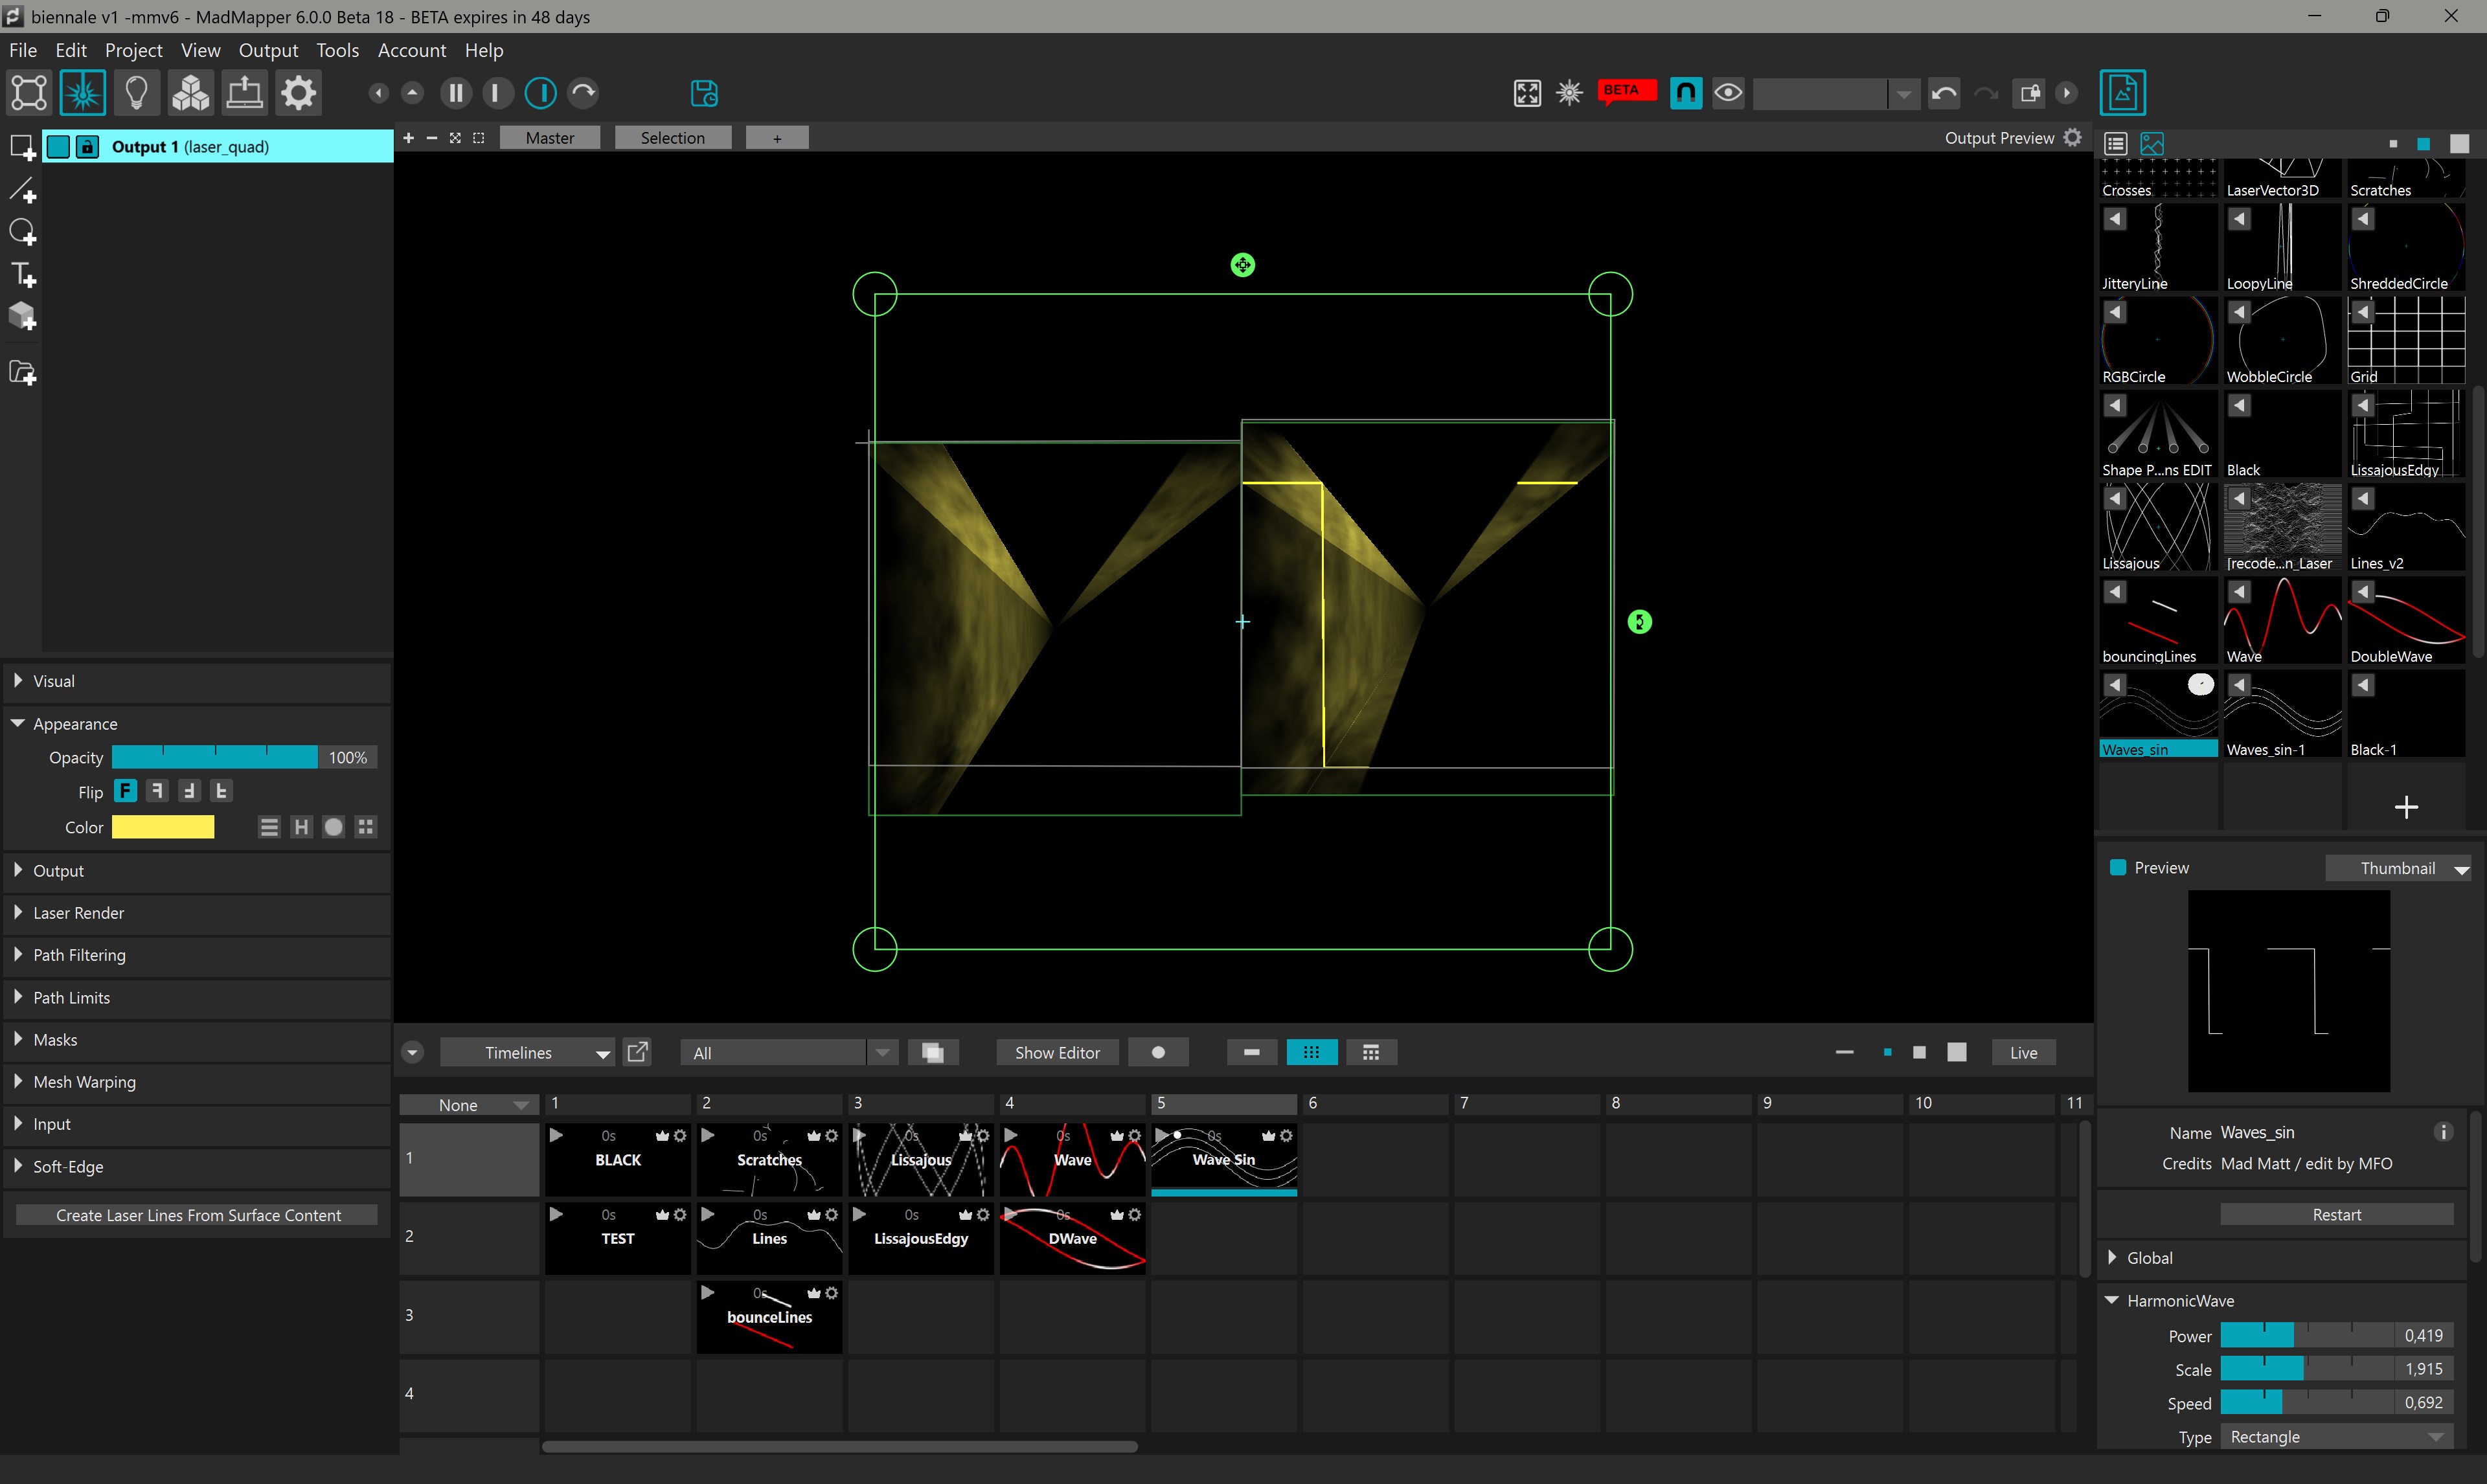Open the settings gear view
2487x1484 pixels.
pos(297,92)
